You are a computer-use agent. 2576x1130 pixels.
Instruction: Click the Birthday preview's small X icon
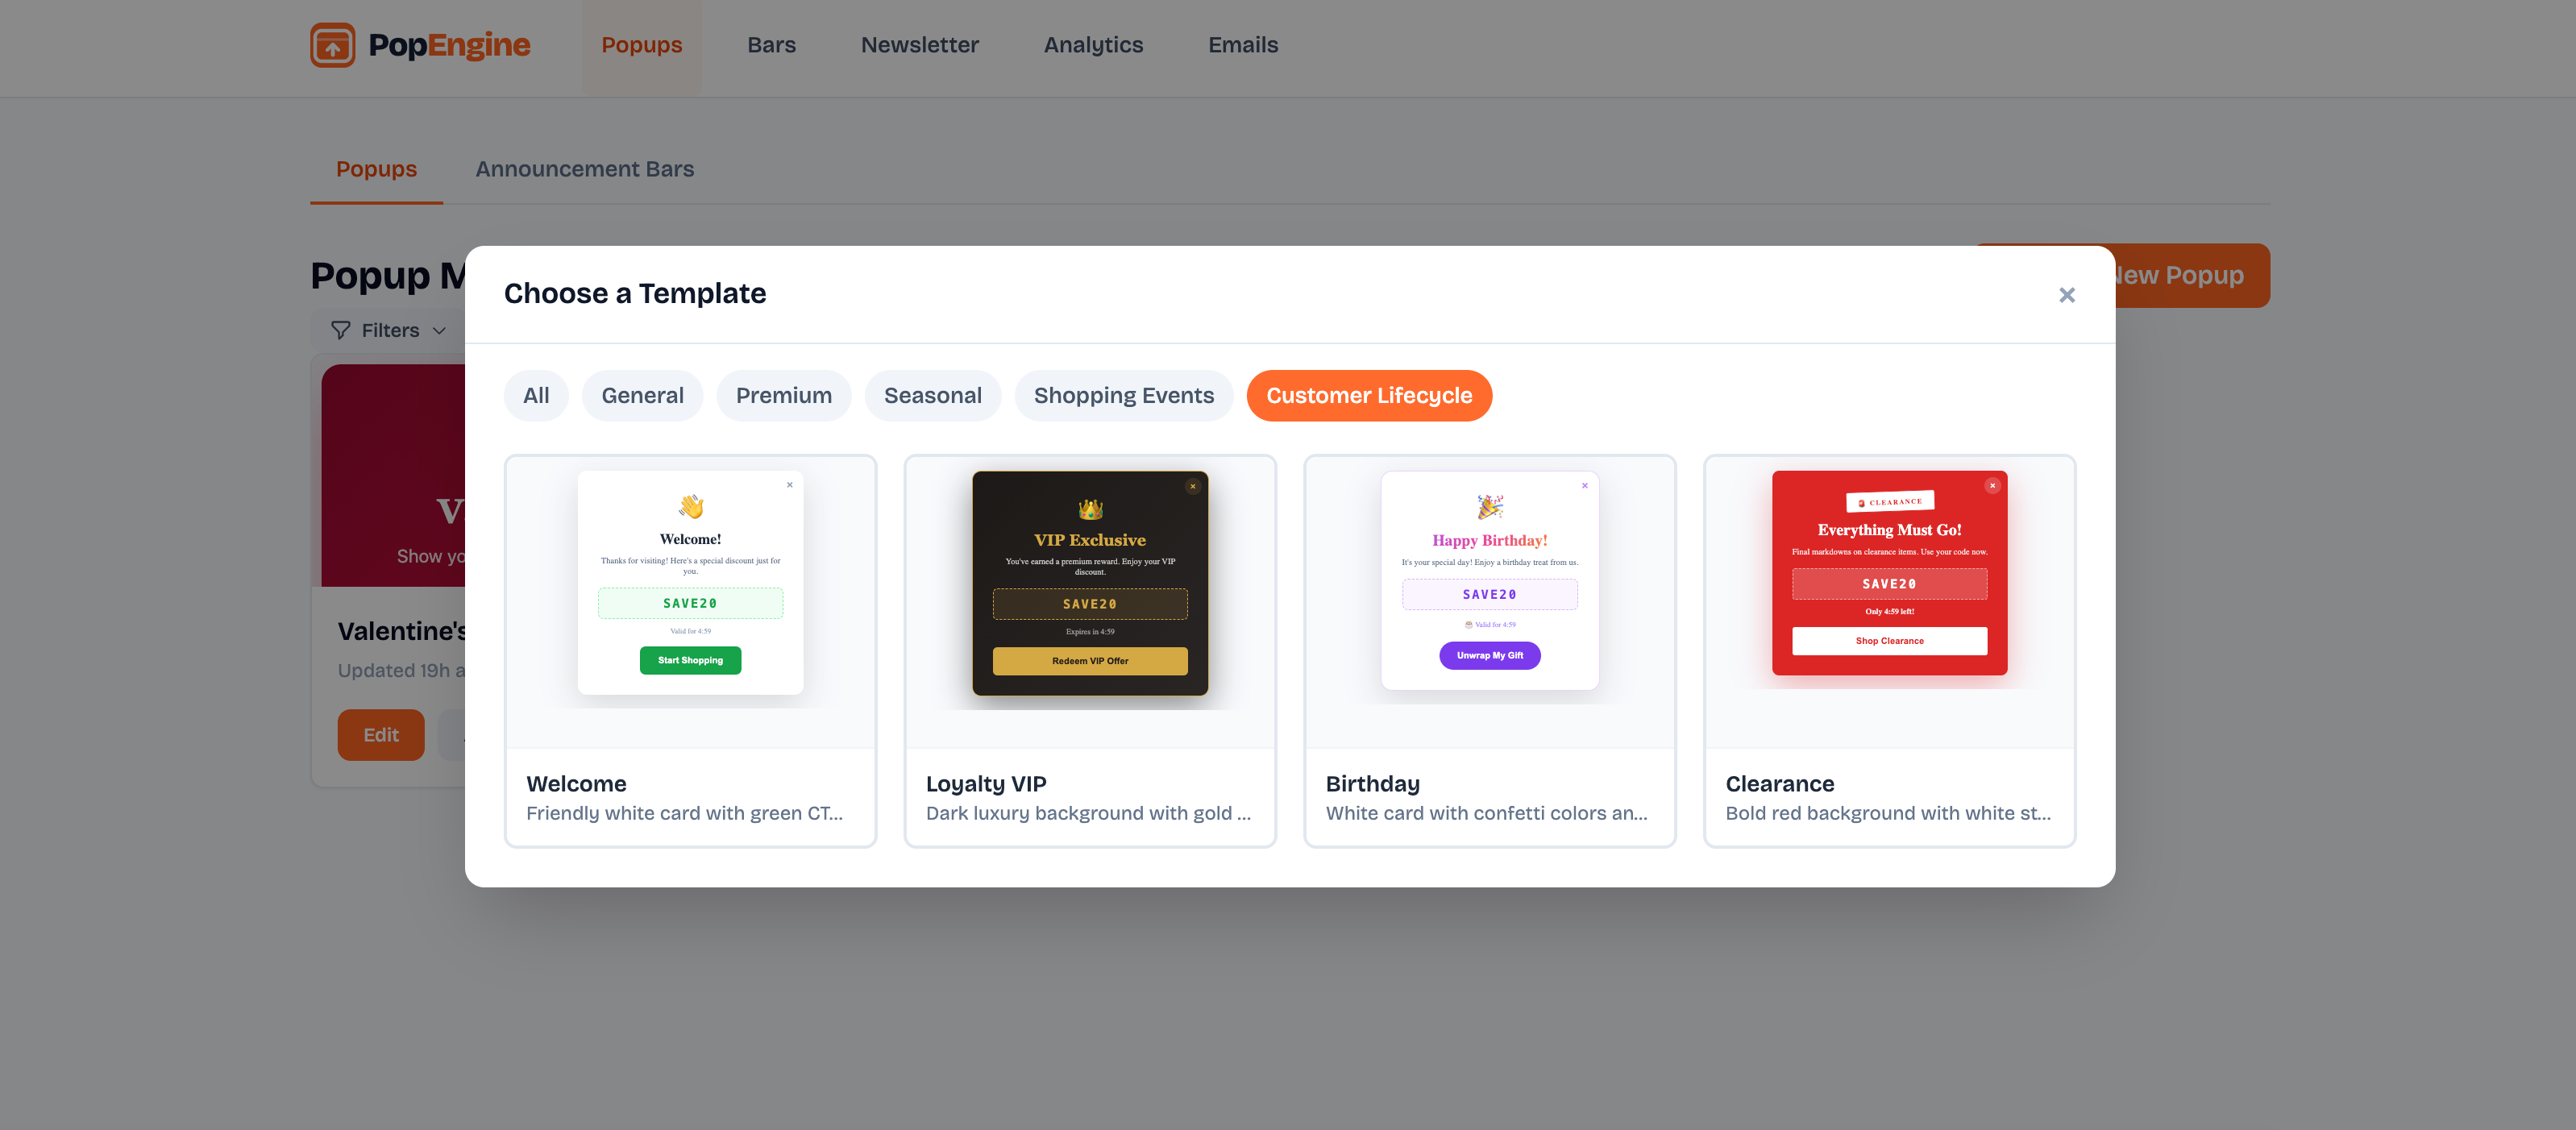[1584, 486]
